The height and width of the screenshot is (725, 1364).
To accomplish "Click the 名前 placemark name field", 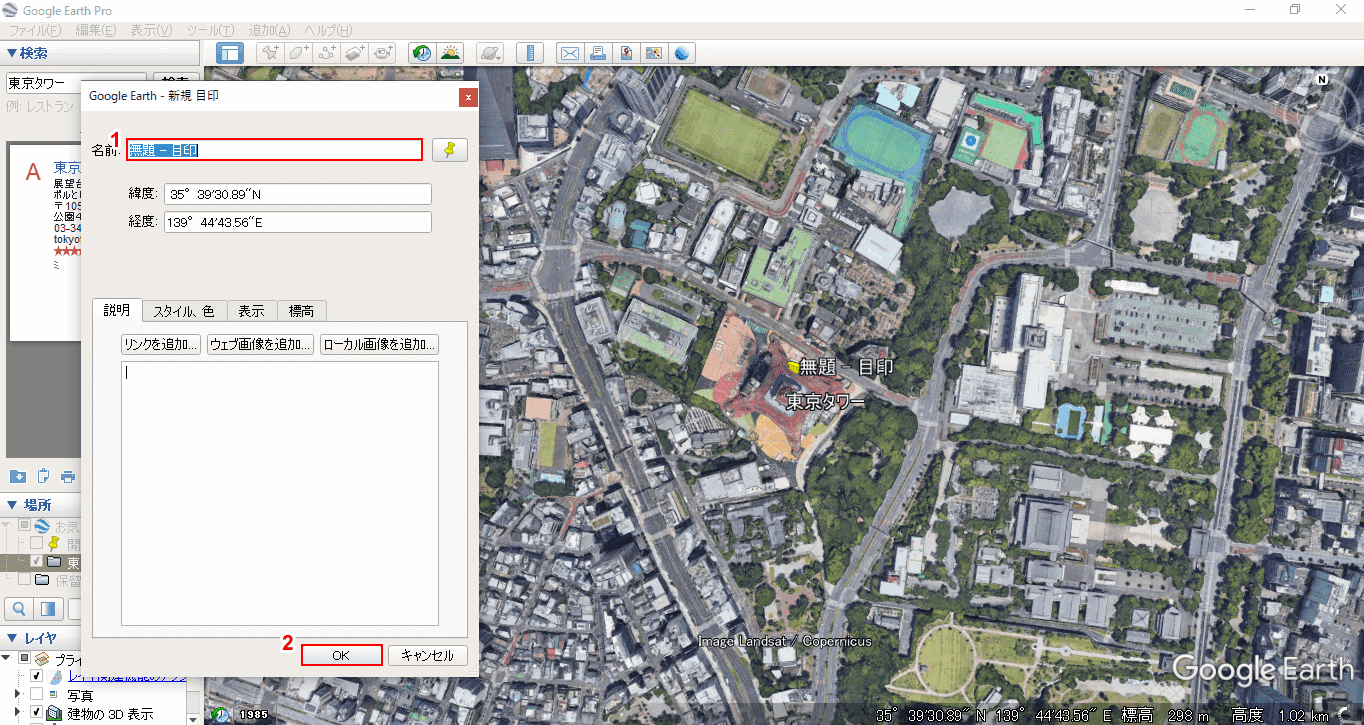I will click(274, 150).
